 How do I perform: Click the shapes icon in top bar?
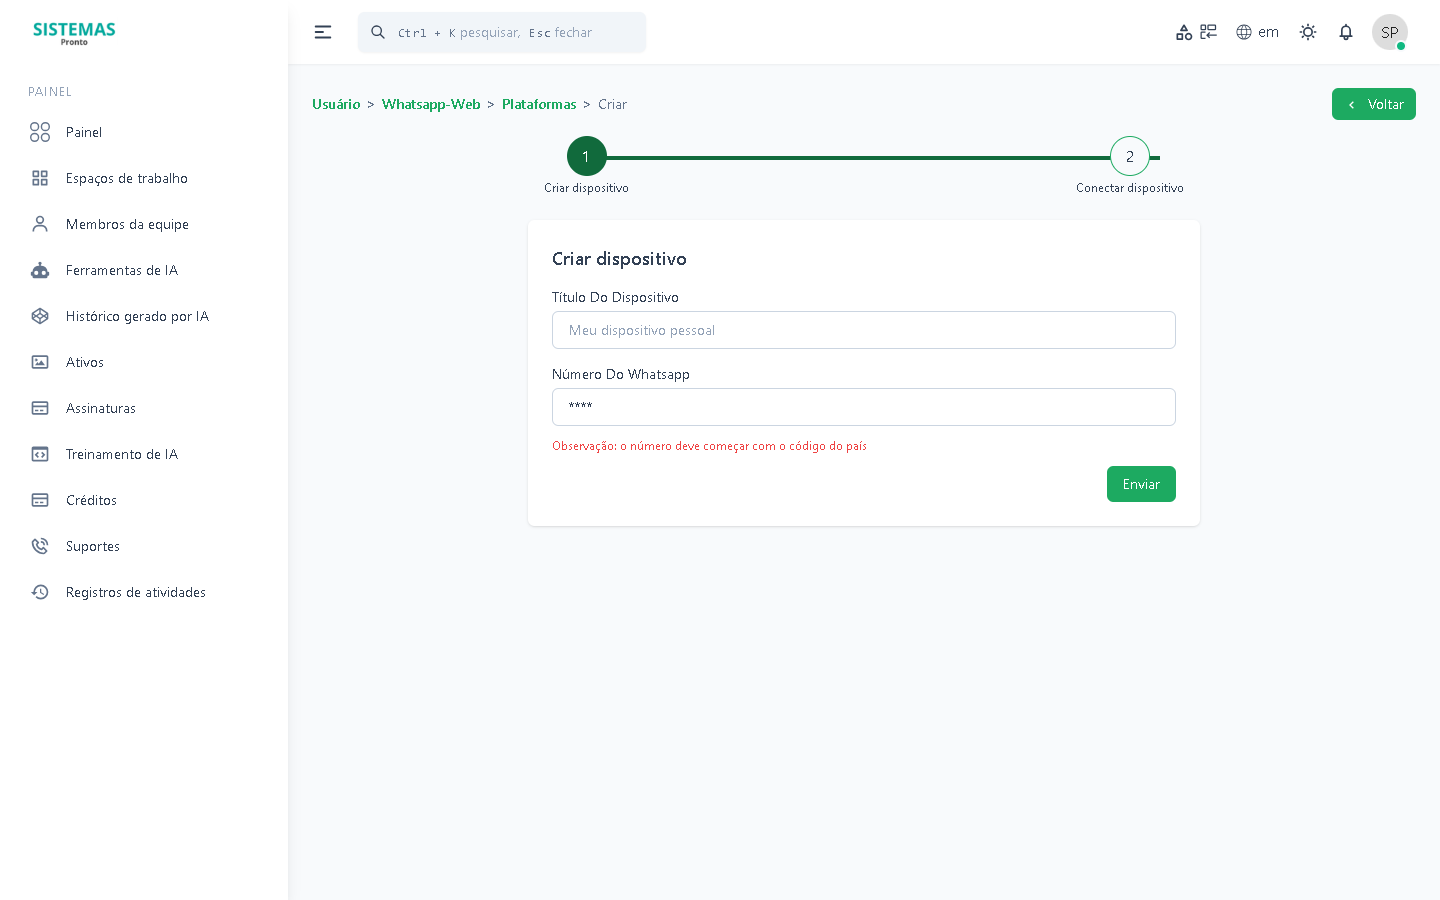click(1184, 32)
